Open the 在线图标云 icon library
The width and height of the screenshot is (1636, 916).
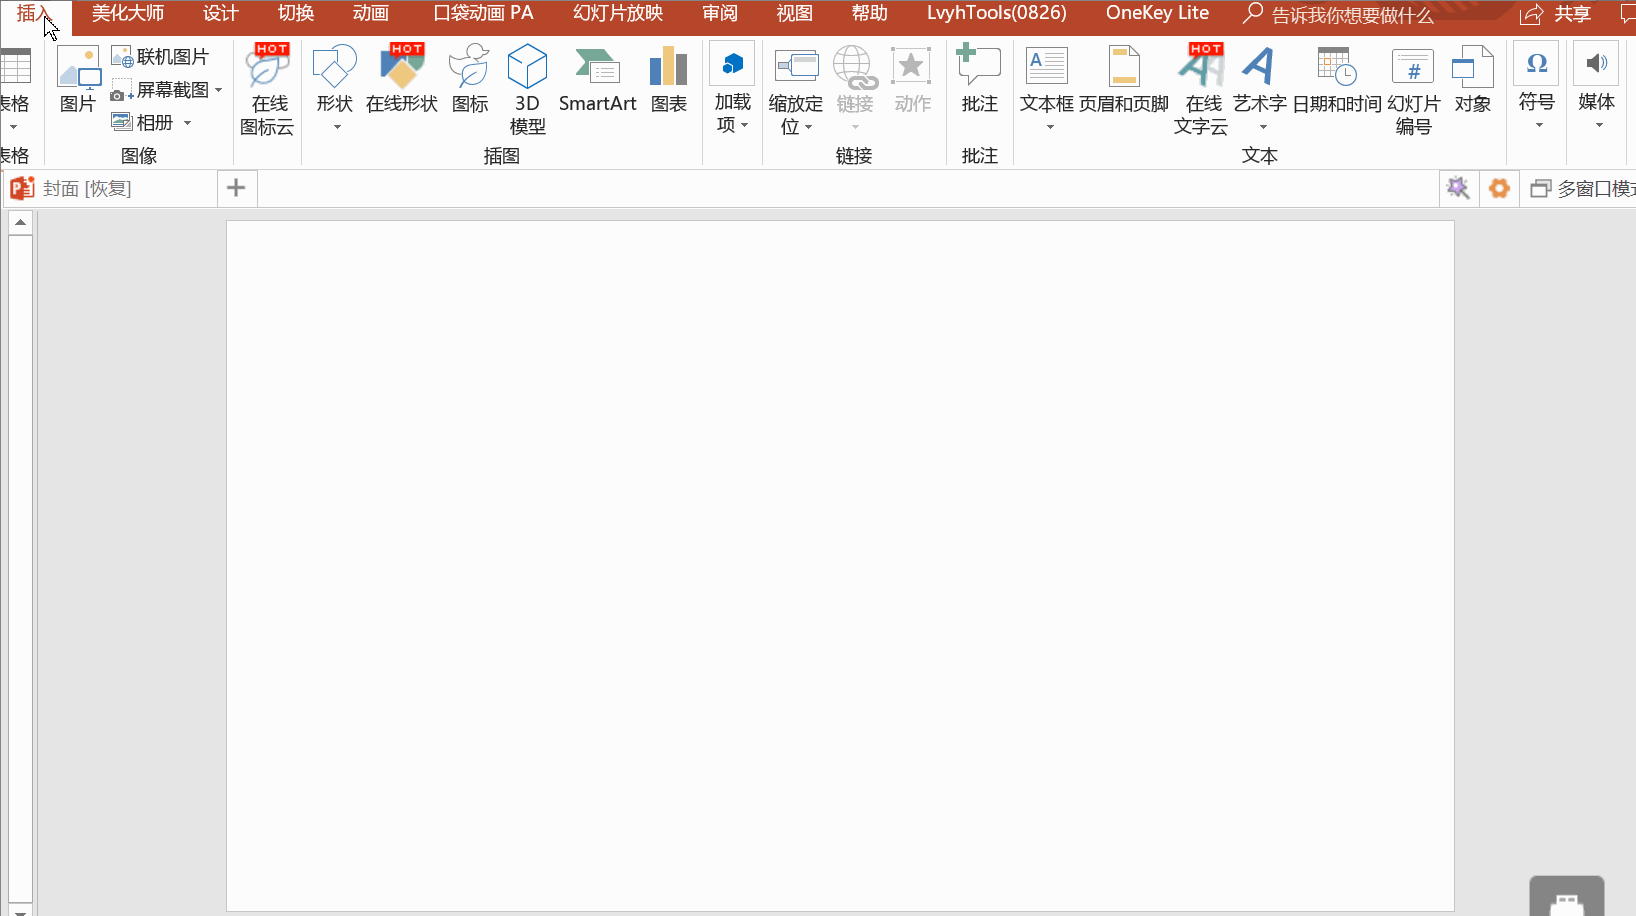(x=268, y=90)
